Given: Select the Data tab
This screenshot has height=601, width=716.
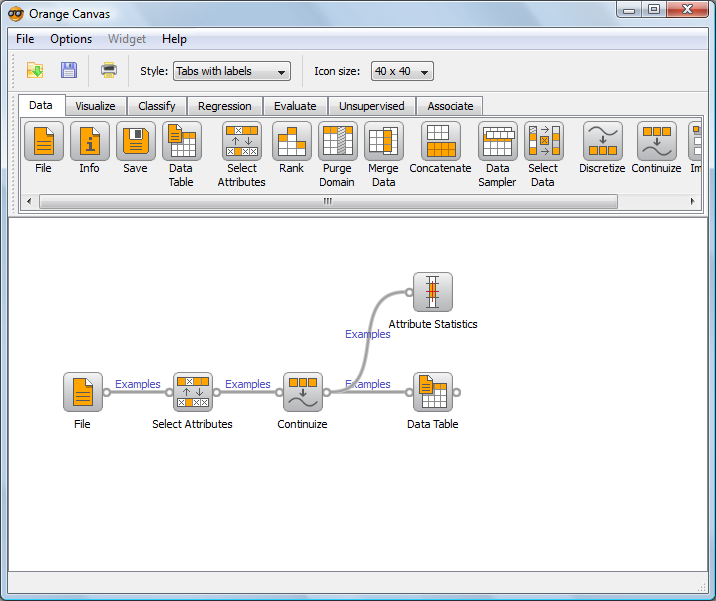Looking at the screenshot, I should click(x=41, y=105).
